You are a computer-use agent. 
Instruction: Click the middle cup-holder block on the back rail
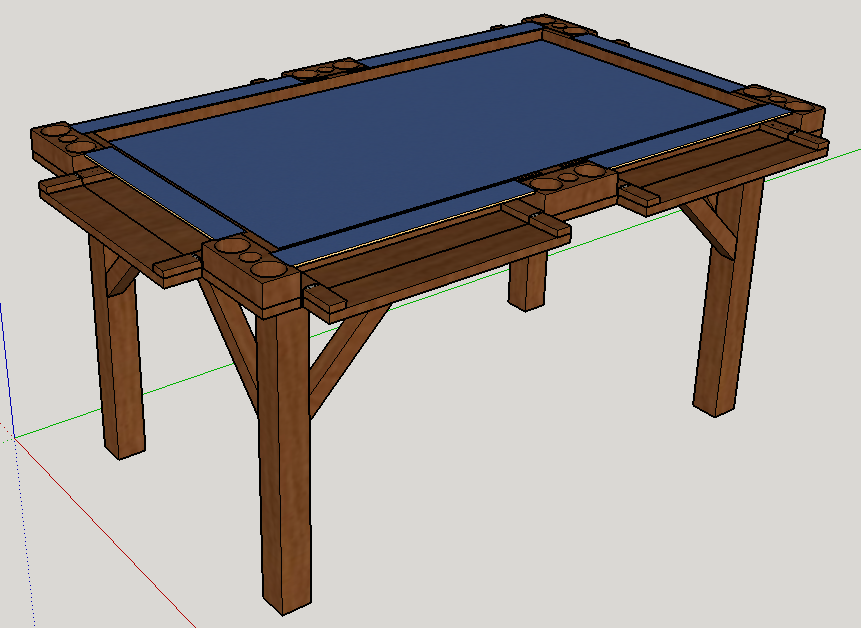[x=324, y=70]
